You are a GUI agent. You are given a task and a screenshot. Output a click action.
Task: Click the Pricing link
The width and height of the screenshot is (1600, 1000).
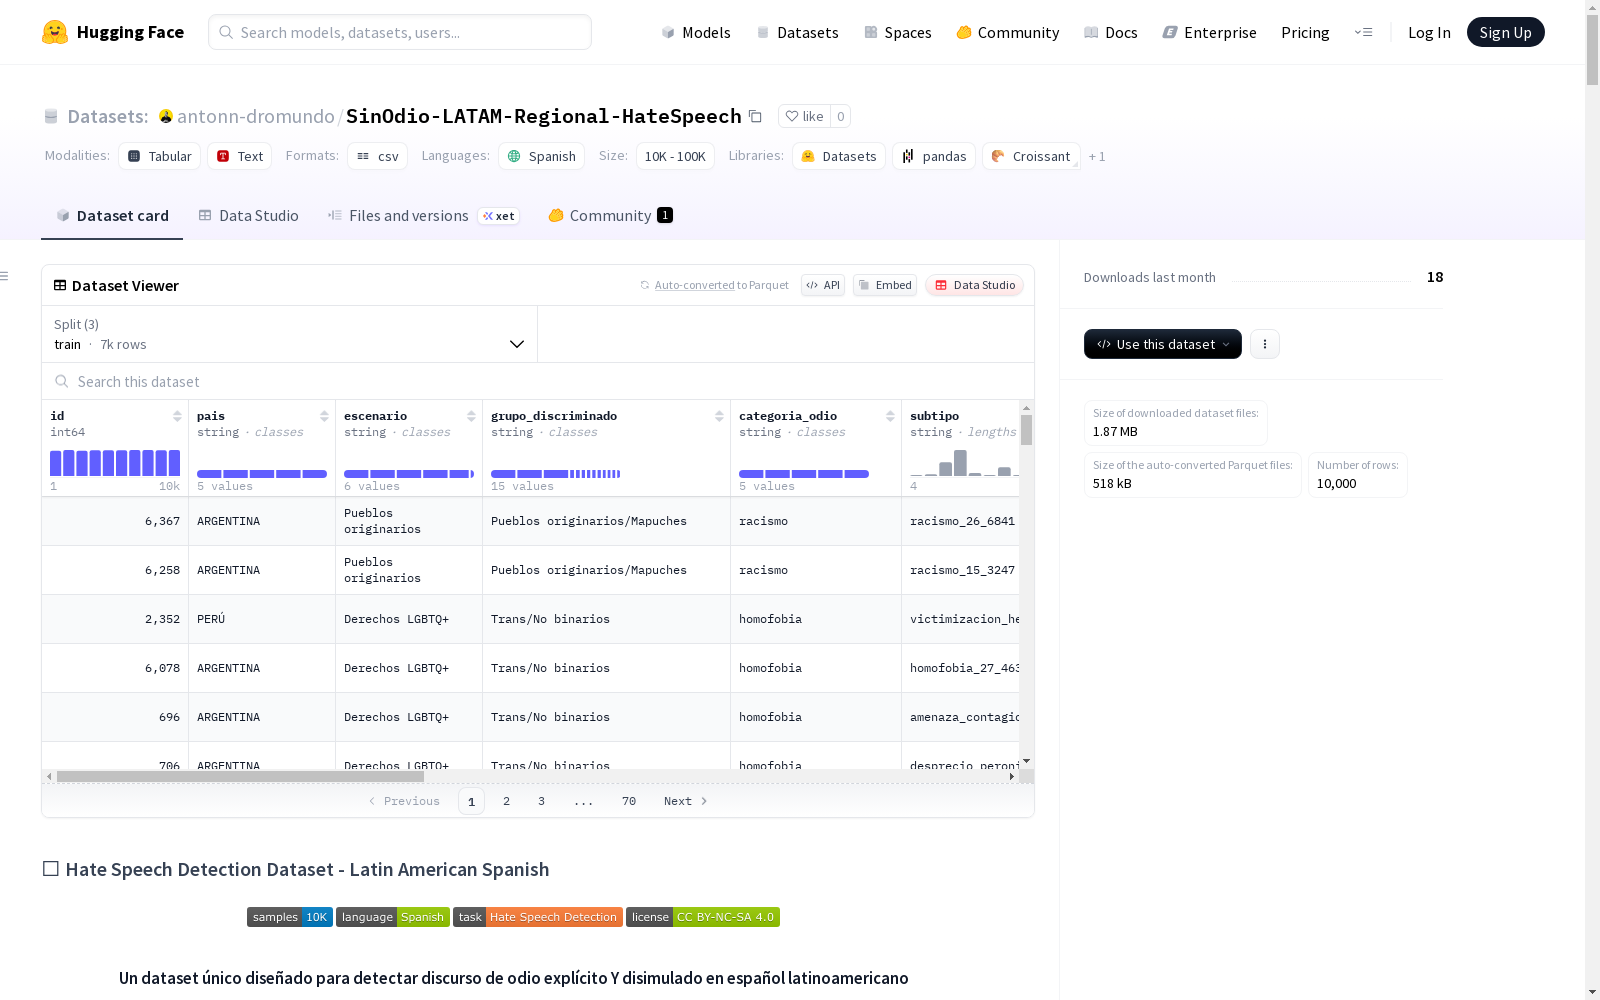pos(1305,32)
